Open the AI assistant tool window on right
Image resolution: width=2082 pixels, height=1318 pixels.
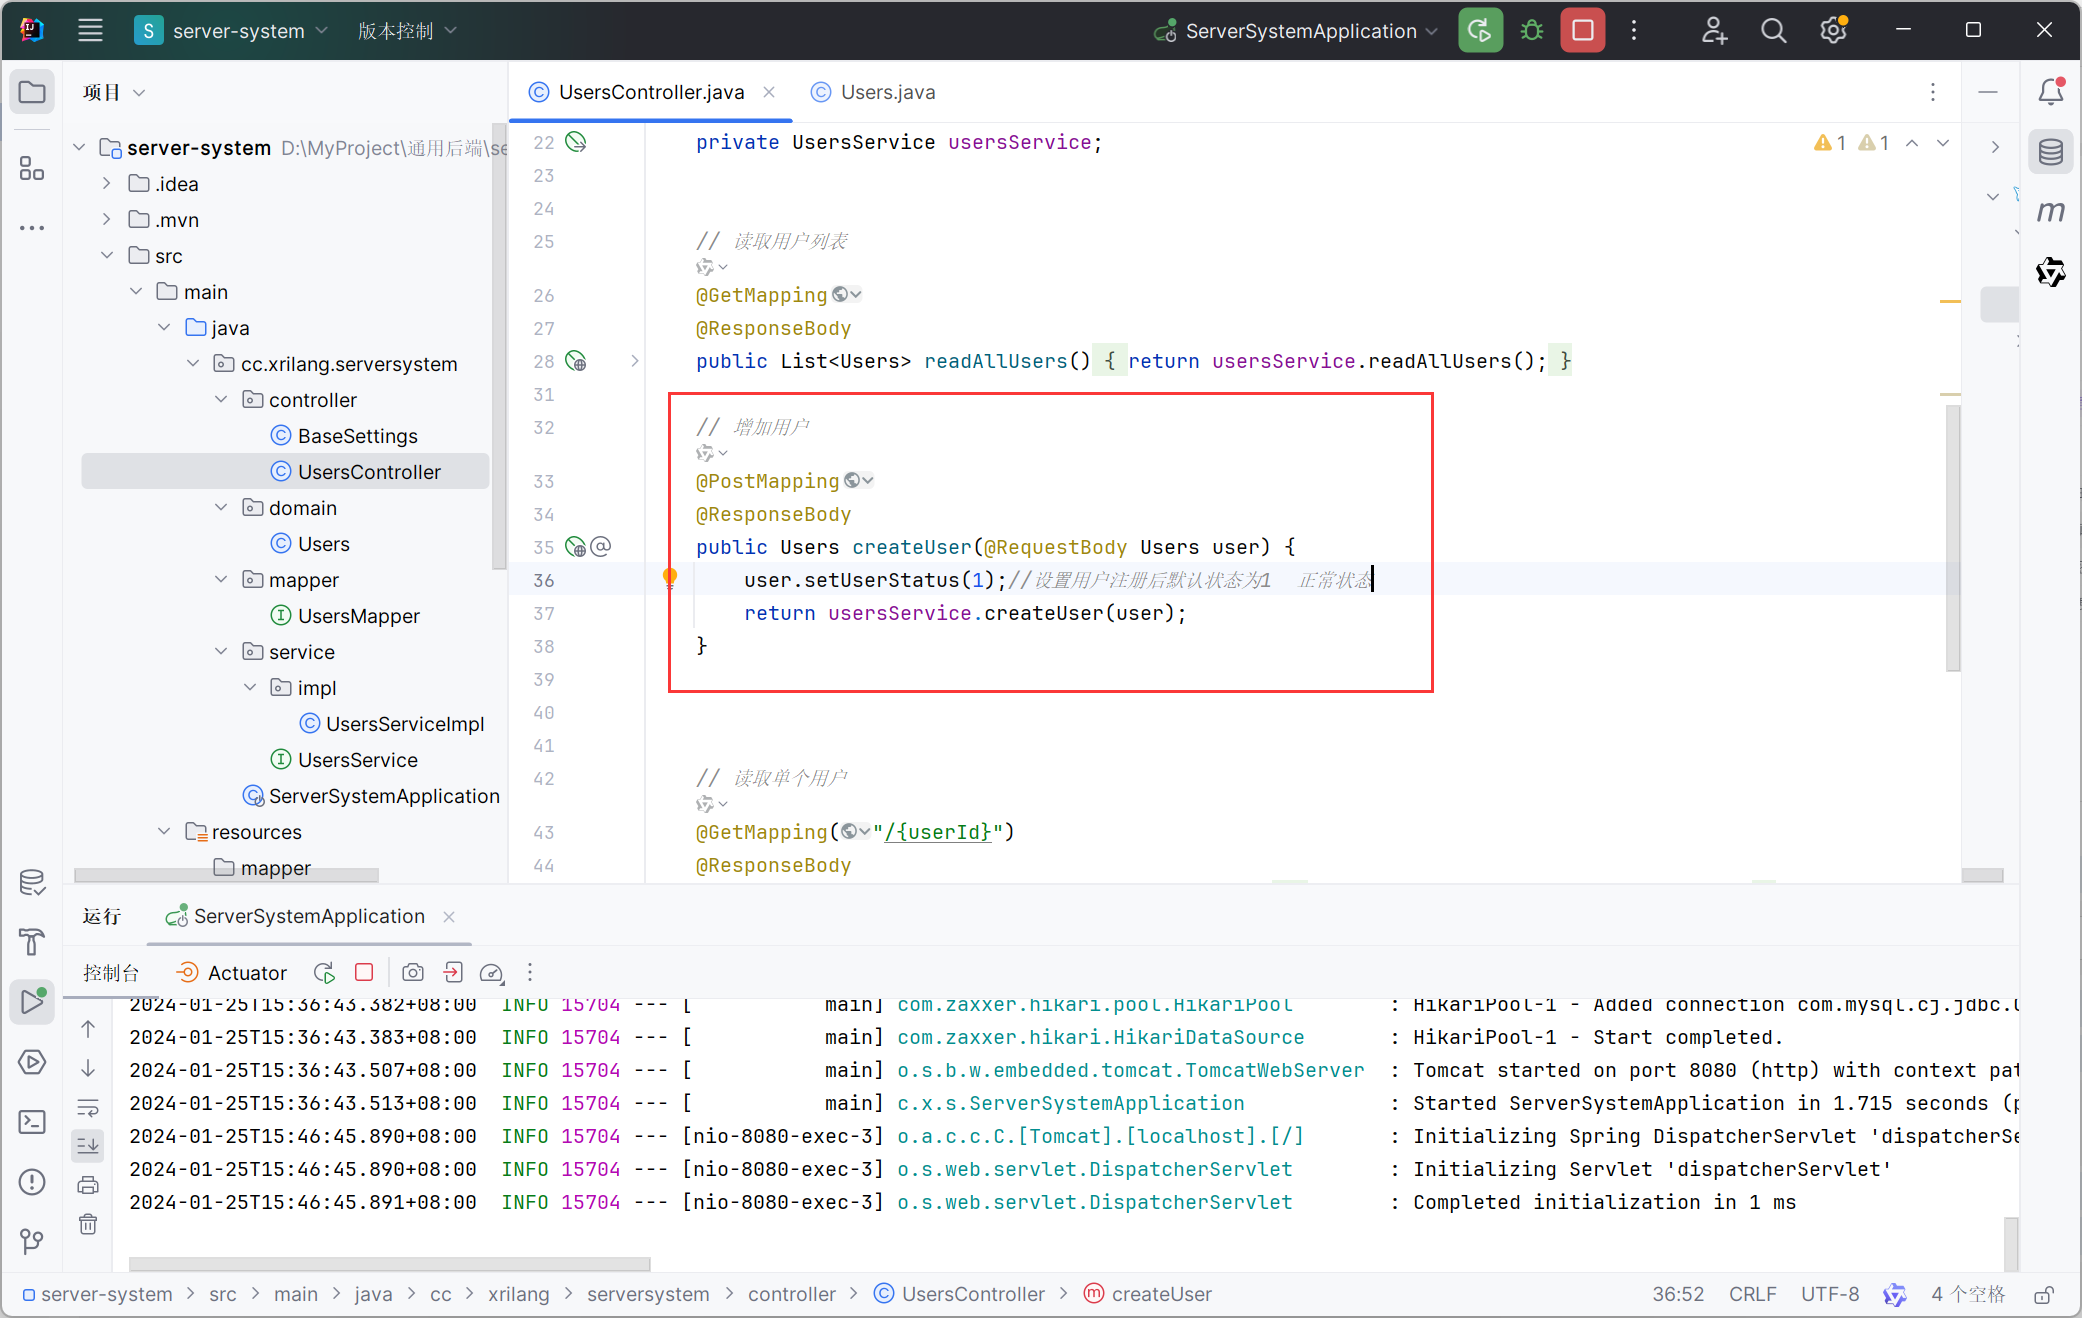2051,271
